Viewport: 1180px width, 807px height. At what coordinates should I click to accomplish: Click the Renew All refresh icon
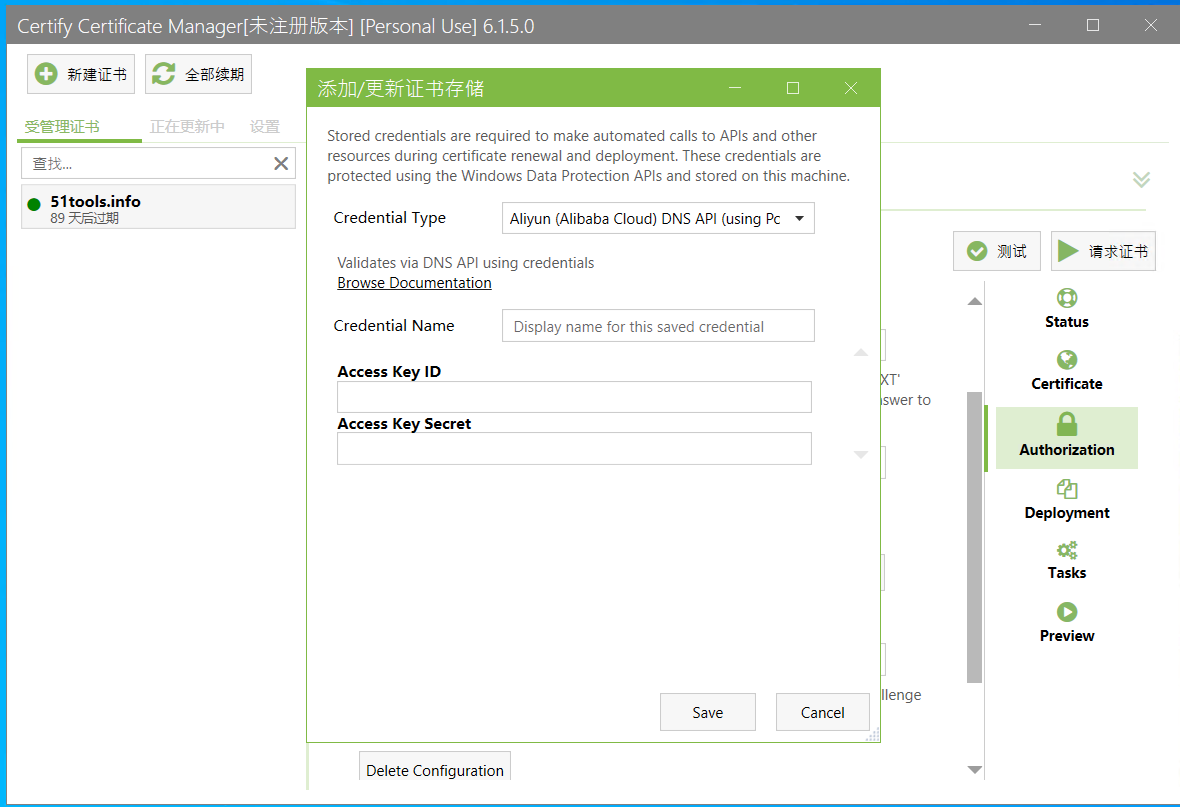click(x=164, y=74)
